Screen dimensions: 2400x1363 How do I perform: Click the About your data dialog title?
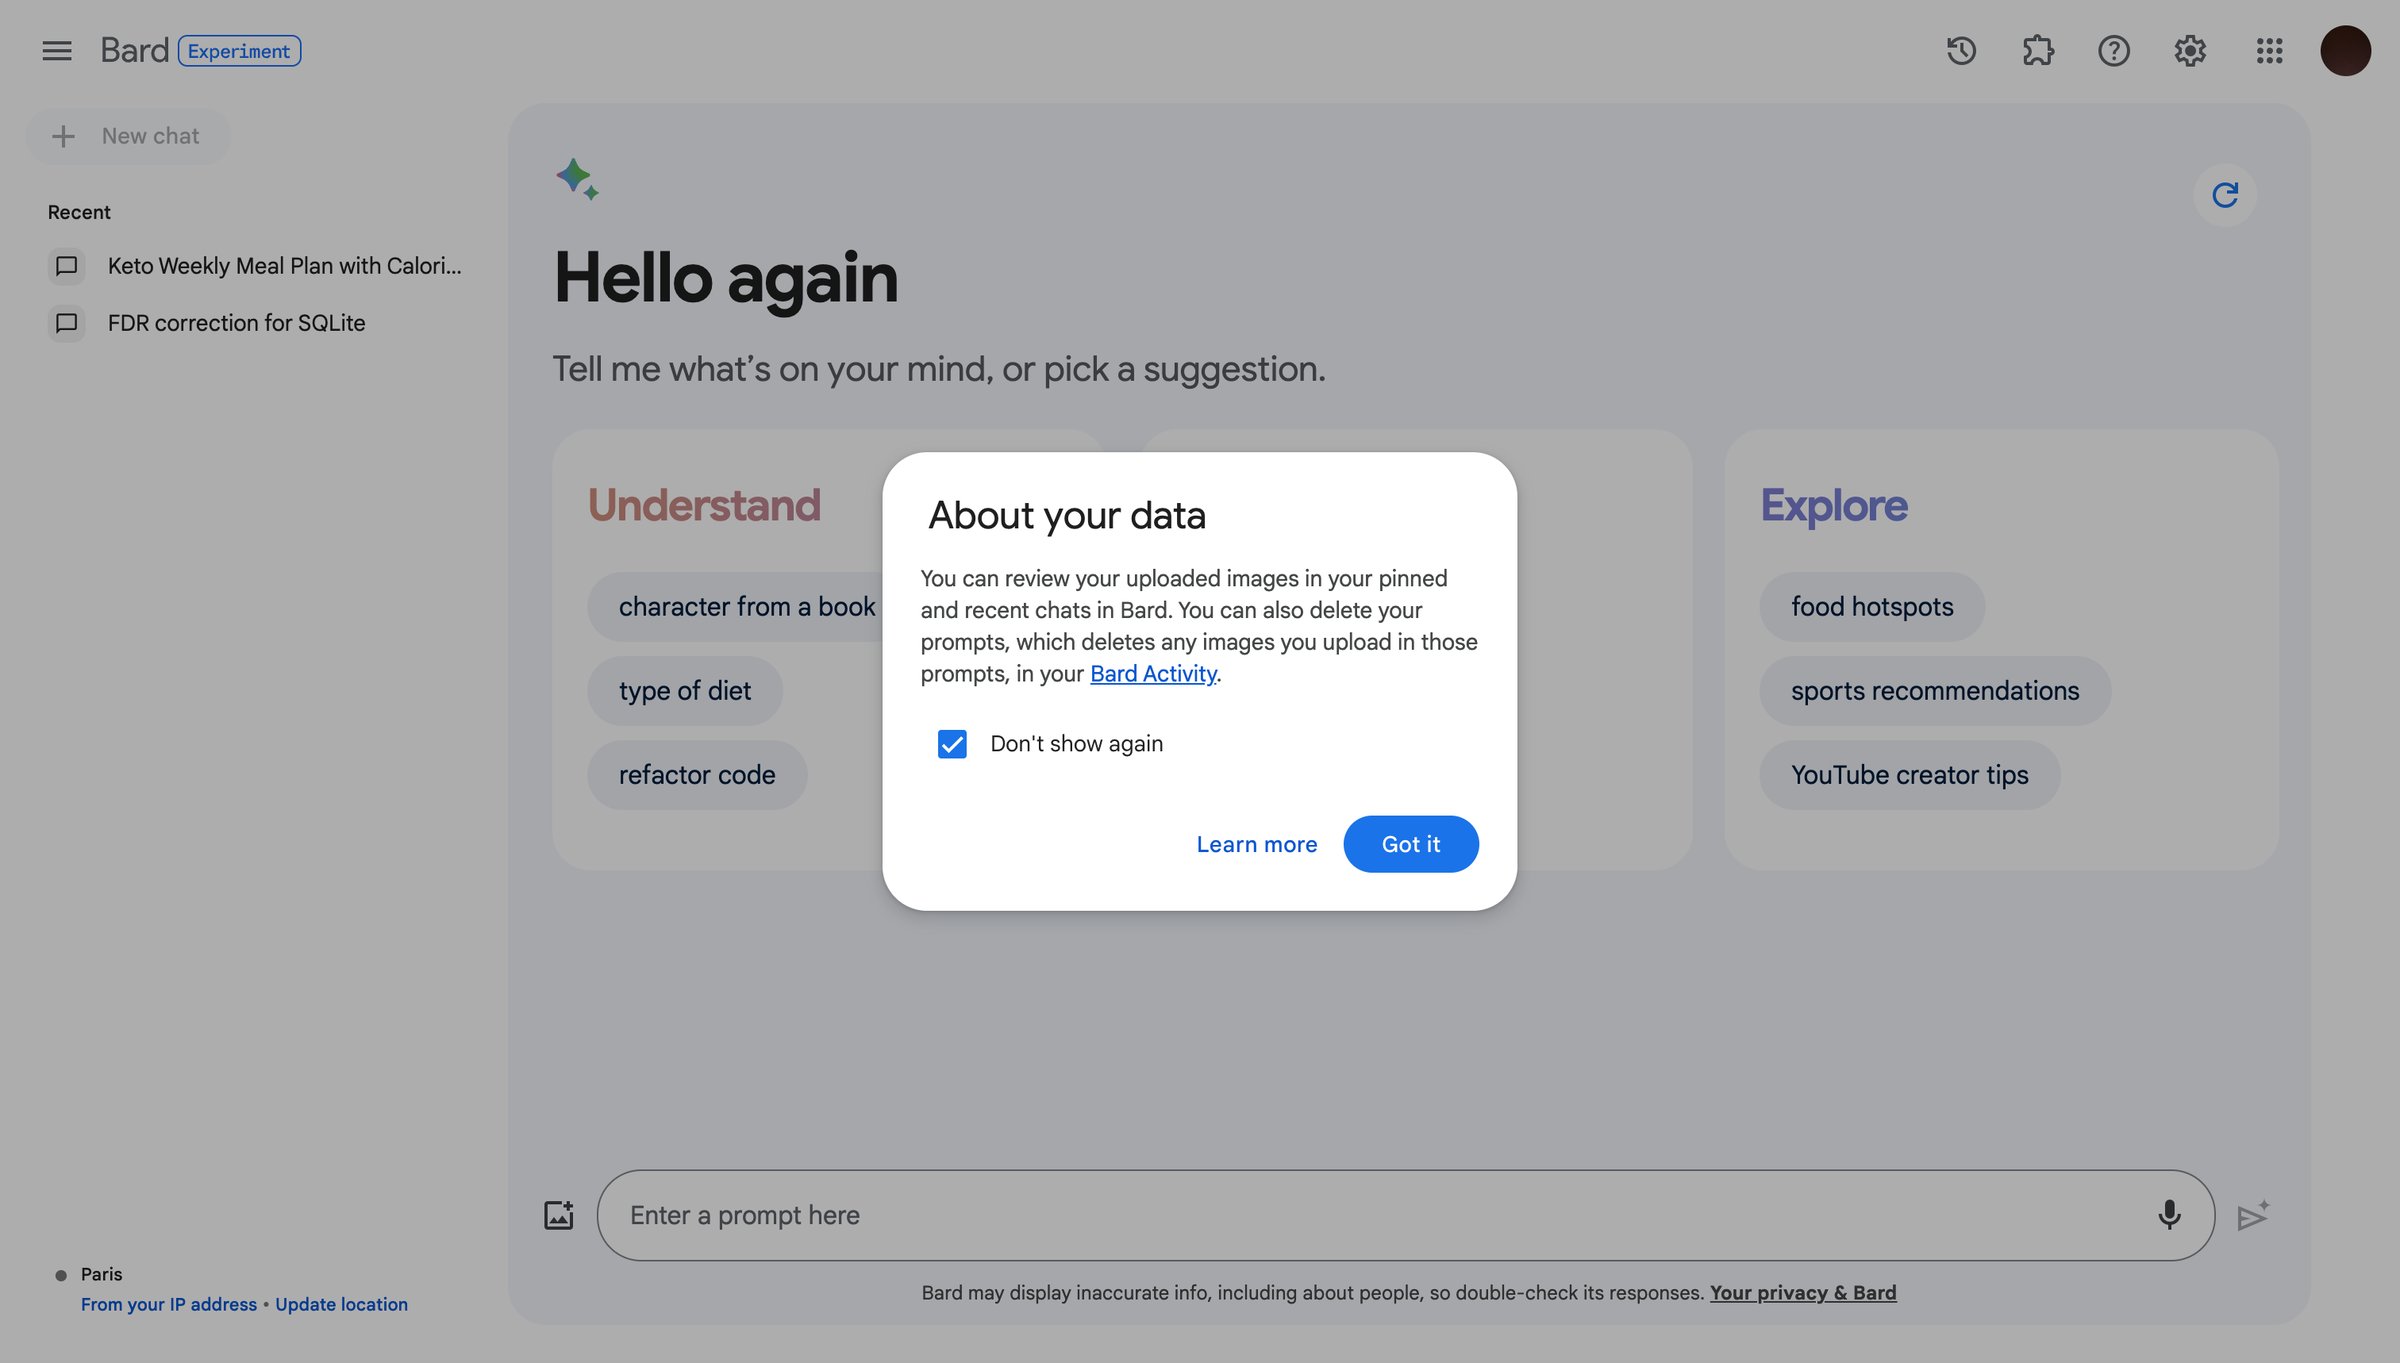(1067, 516)
